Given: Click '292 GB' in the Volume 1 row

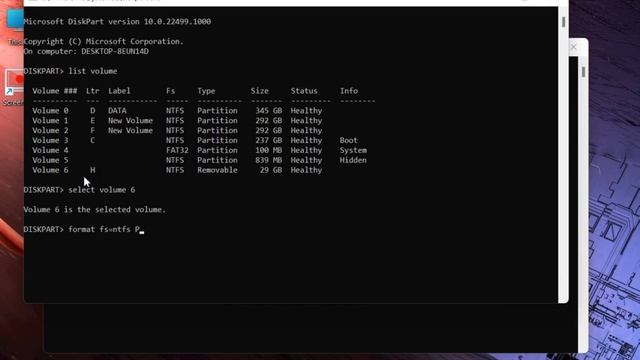Looking at the screenshot, I should 269,120.
